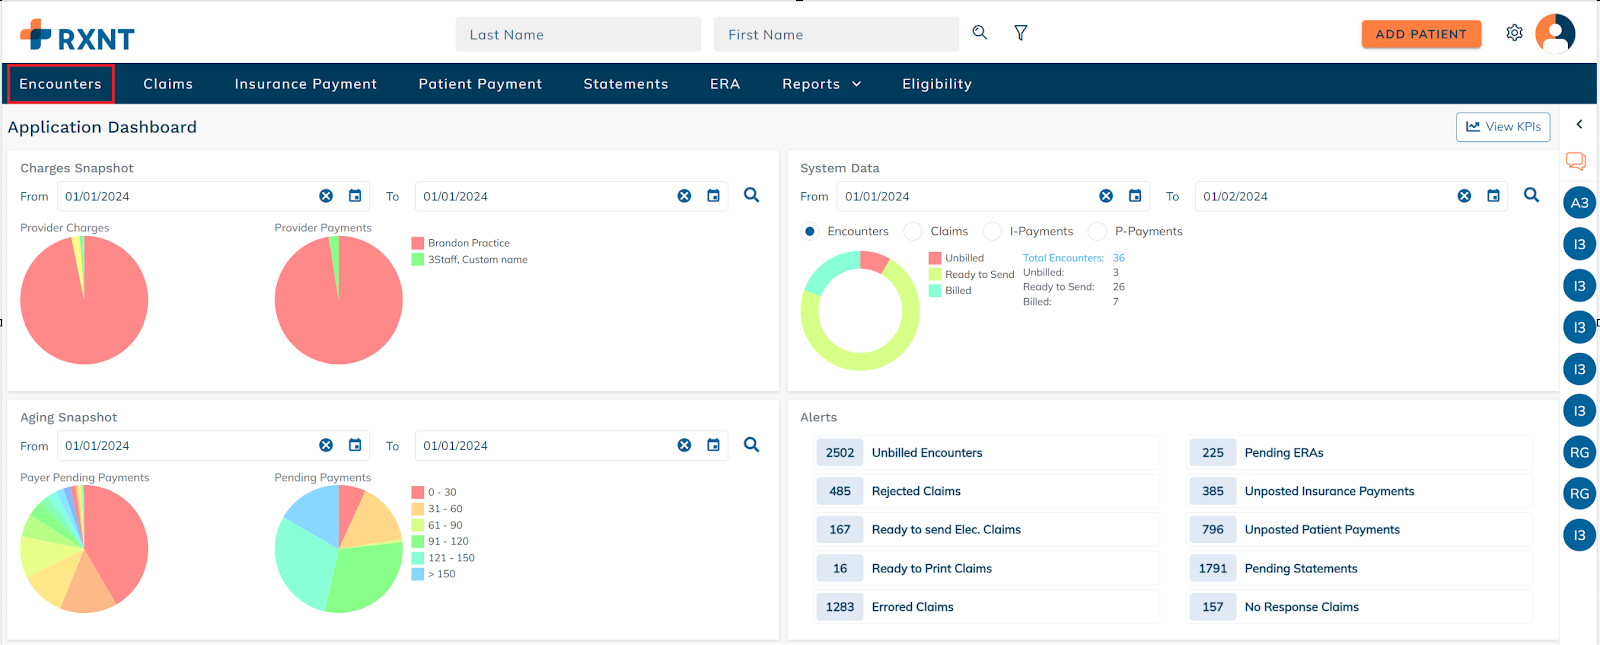Clear the System Data To date
The width and height of the screenshot is (1600, 645).
[x=1464, y=196]
